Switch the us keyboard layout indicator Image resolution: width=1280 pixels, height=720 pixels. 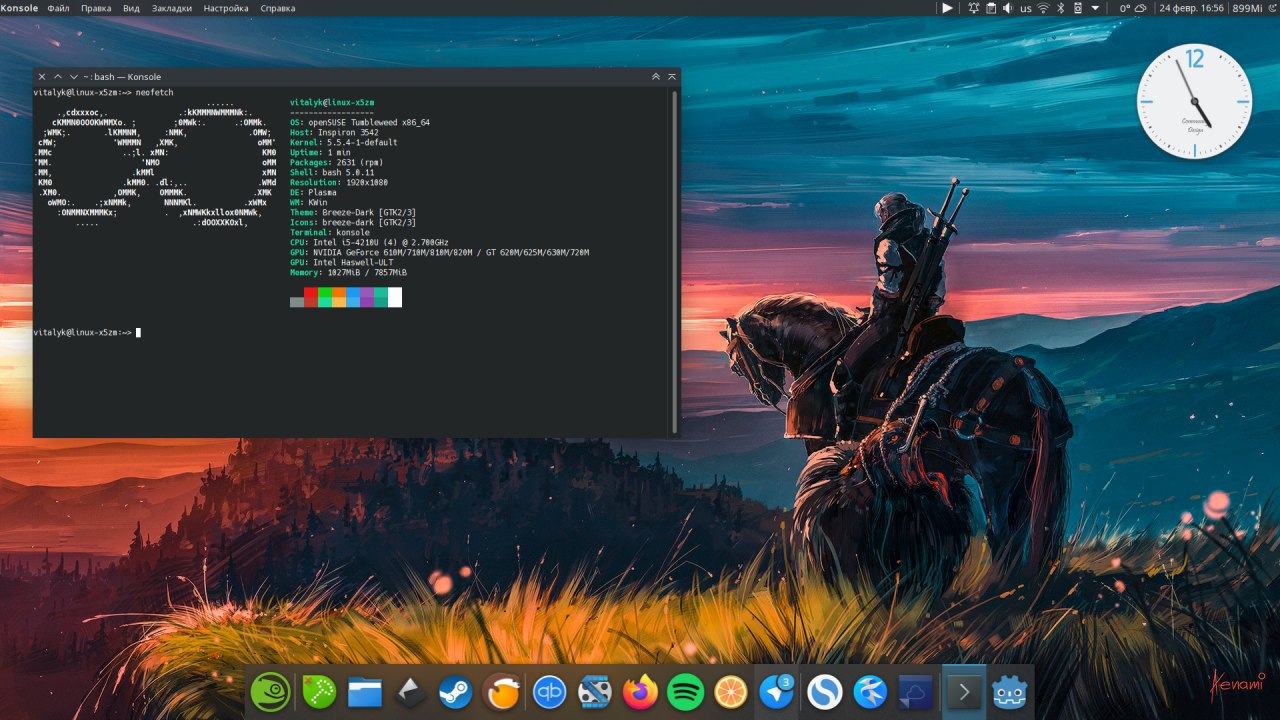1025,8
